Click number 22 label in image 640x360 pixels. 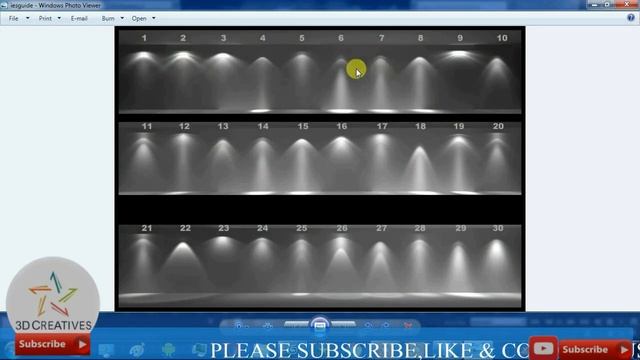pos(185,228)
